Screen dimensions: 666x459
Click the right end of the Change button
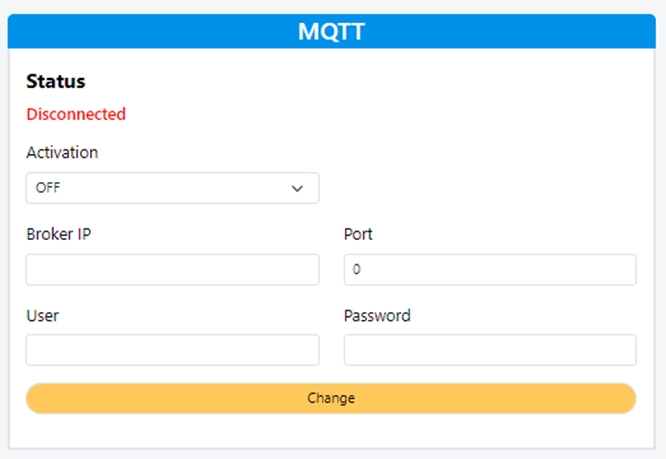click(x=610, y=398)
